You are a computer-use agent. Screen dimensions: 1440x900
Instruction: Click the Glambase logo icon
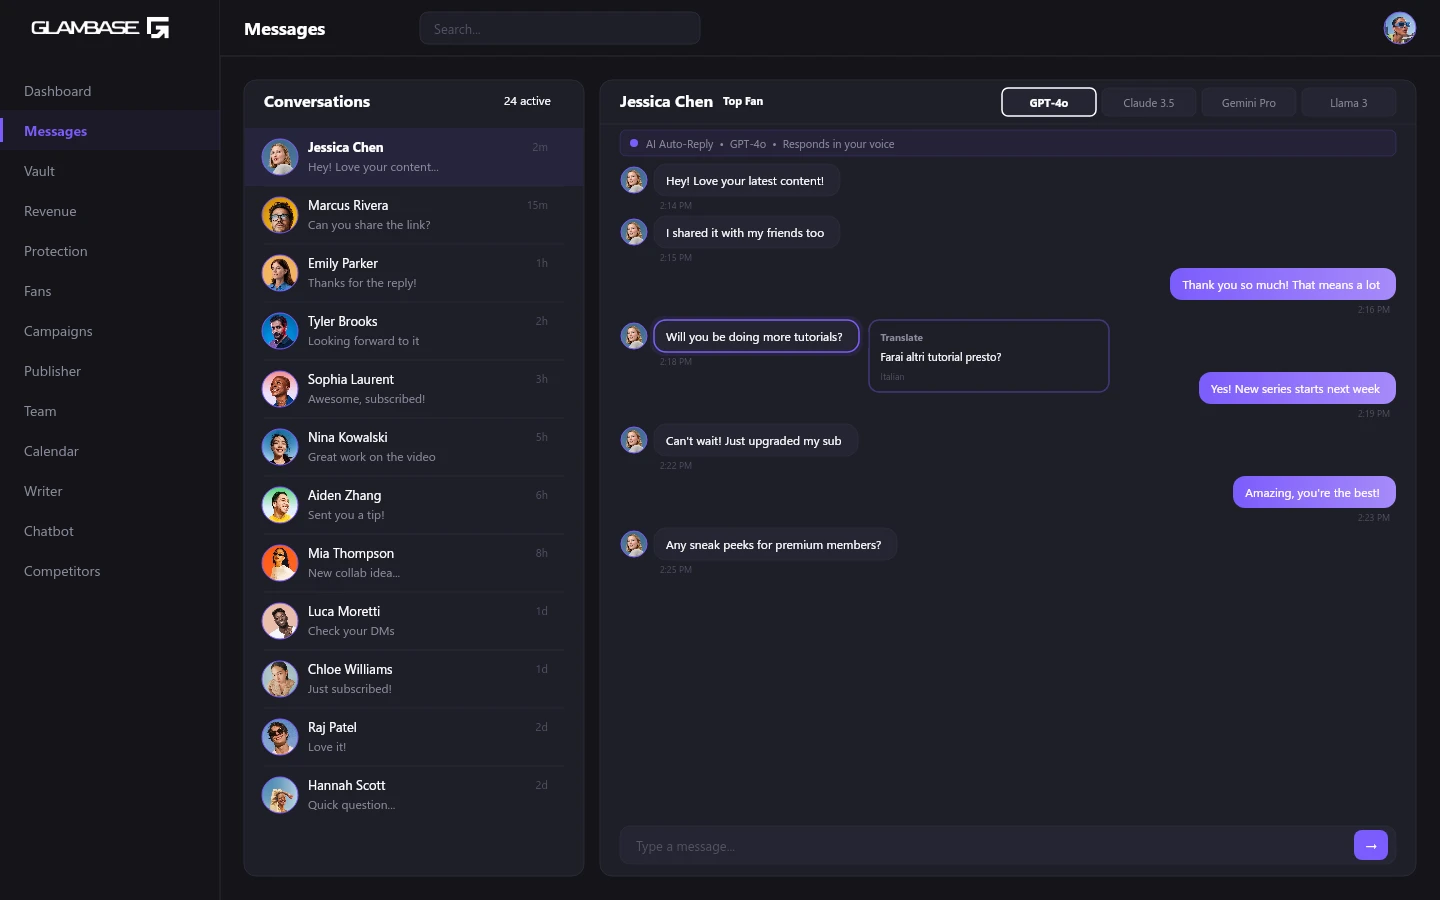click(x=158, y=28)
